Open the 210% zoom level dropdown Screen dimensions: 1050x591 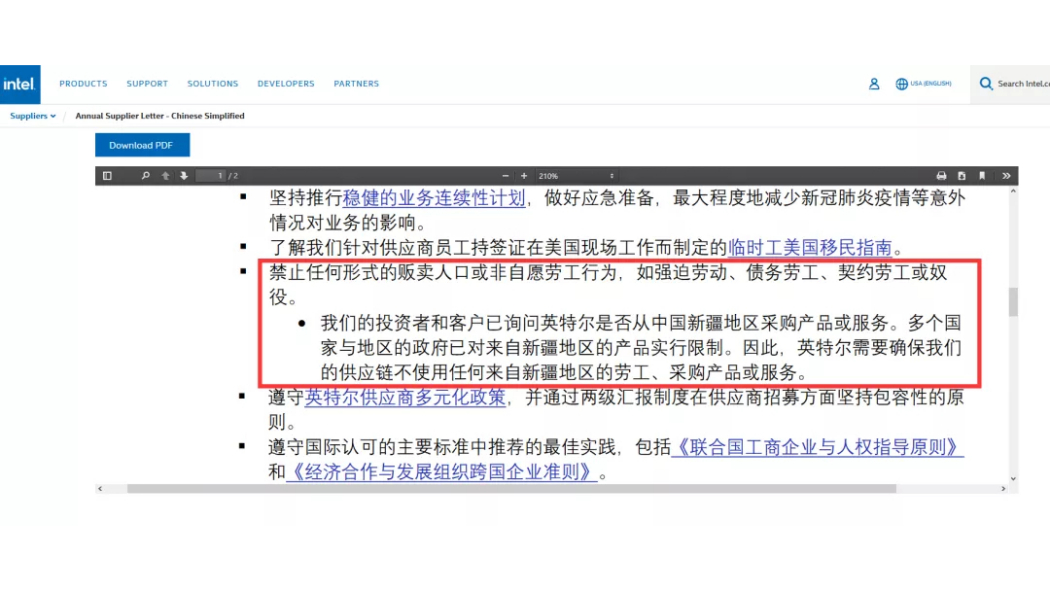coord(577,176)
